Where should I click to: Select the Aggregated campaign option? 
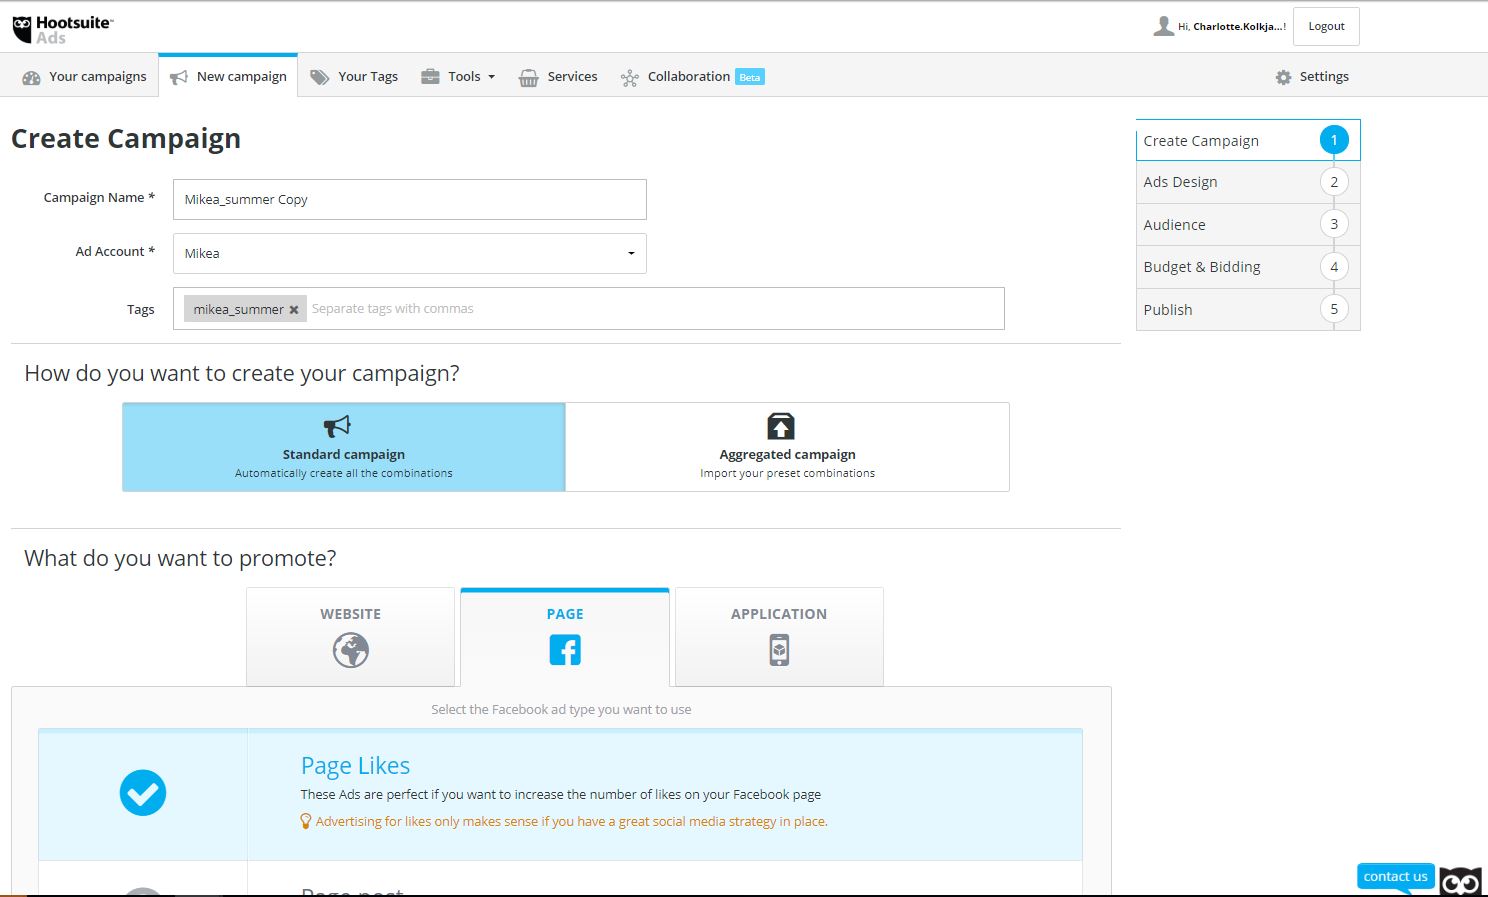click(788, 447)
